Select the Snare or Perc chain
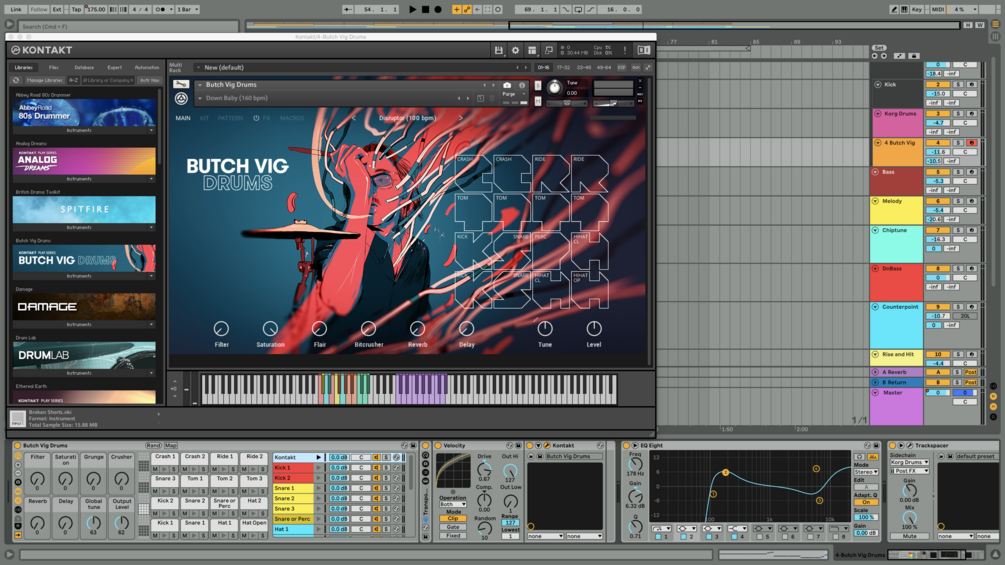Viewport: 1005px width, 565px height. pos(294,519)
